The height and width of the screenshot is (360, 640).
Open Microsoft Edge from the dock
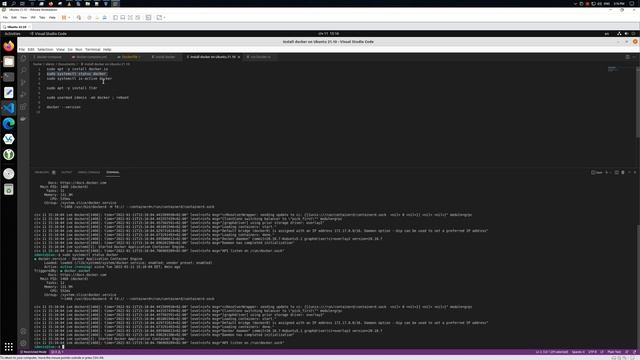pyautogui.click(x=9, y=123)
